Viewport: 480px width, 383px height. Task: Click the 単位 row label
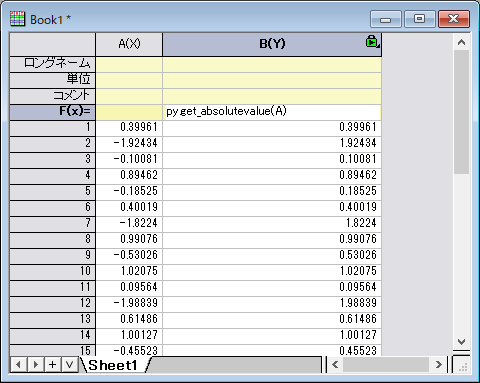[x=53, y=80]
